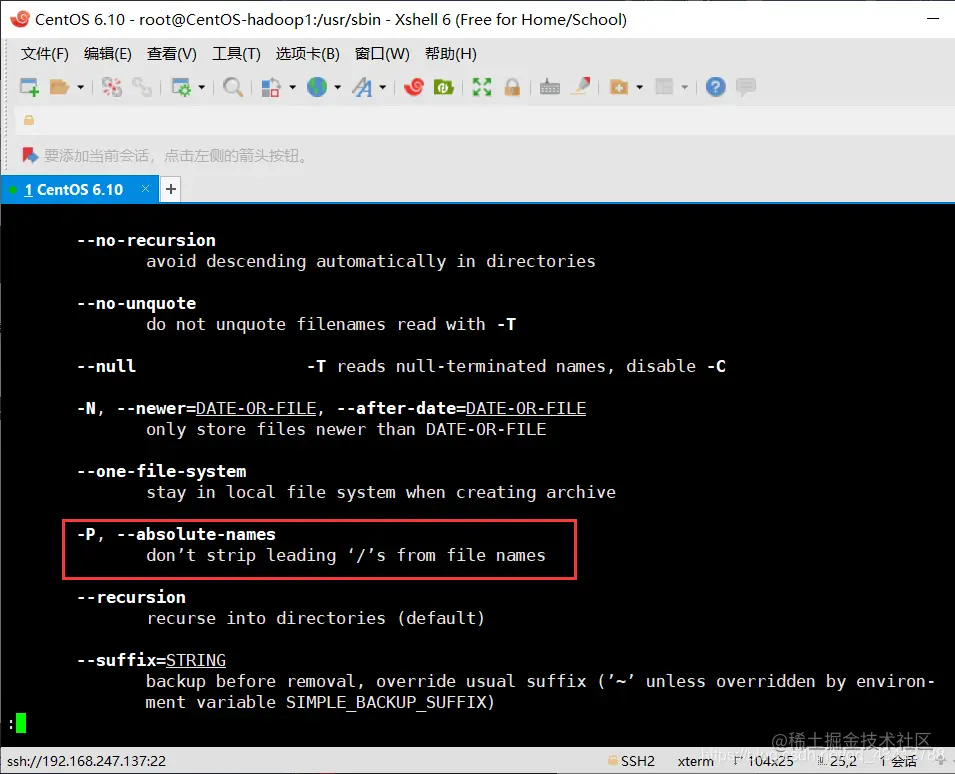Click the Find magnifier icon
Screen dimensions: 955x774
233,87
